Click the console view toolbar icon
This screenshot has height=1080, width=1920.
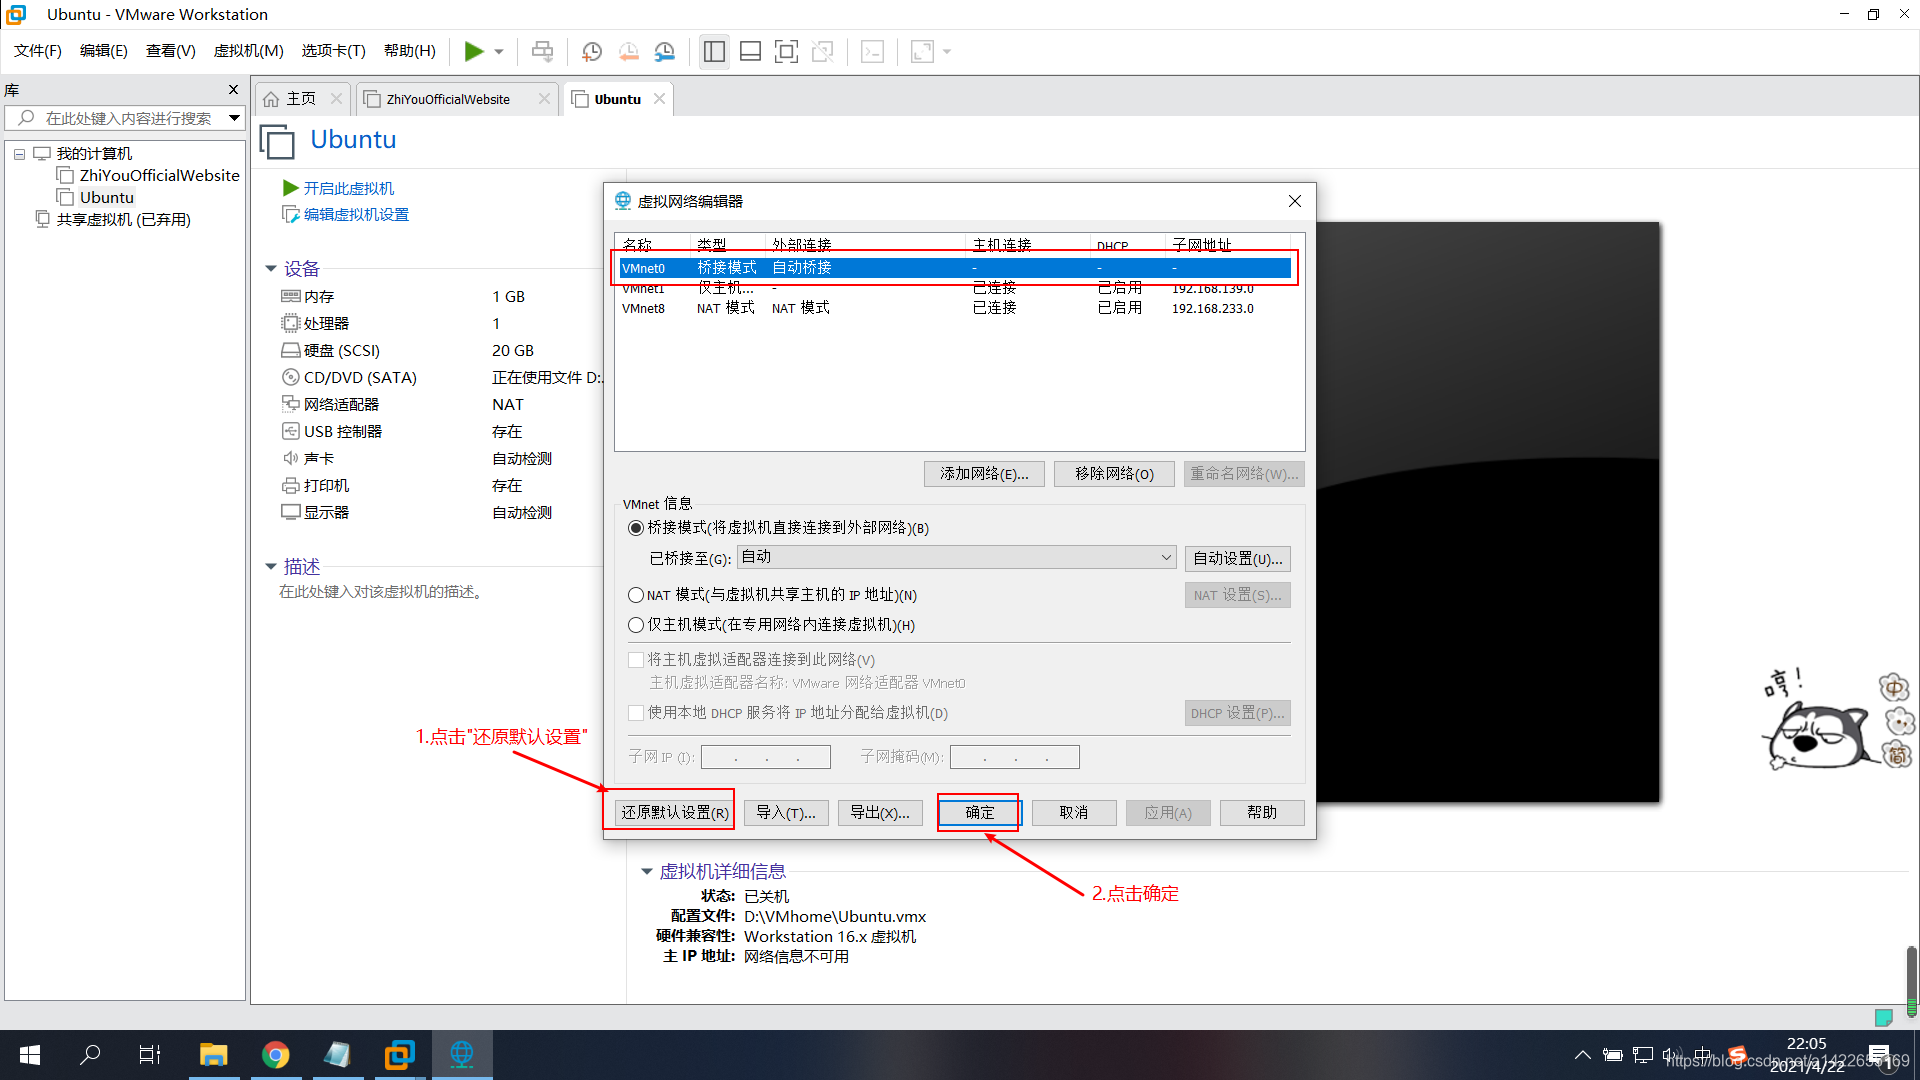coord(872,51)
